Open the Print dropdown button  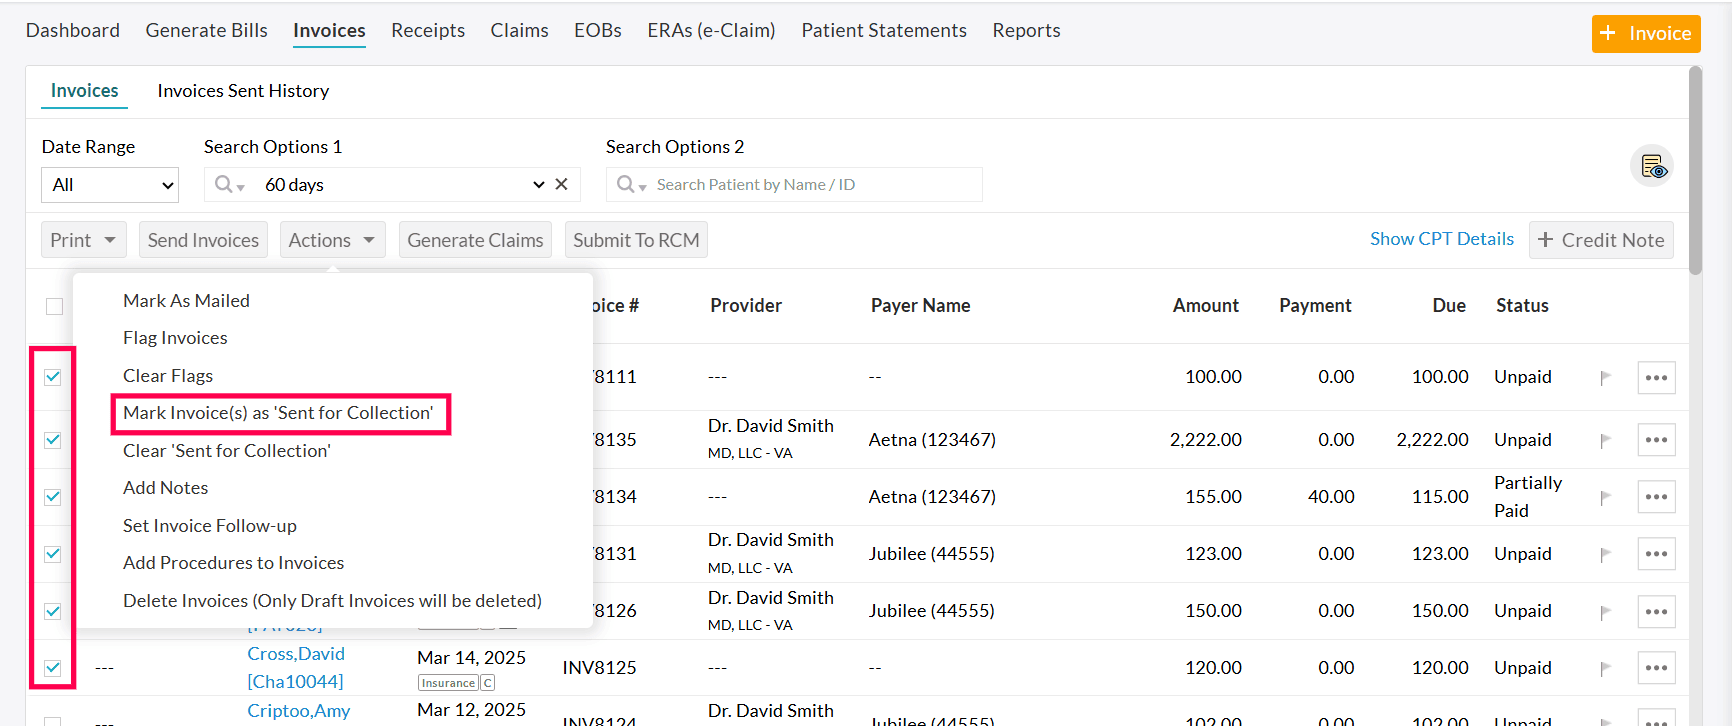tap(84, 240)
